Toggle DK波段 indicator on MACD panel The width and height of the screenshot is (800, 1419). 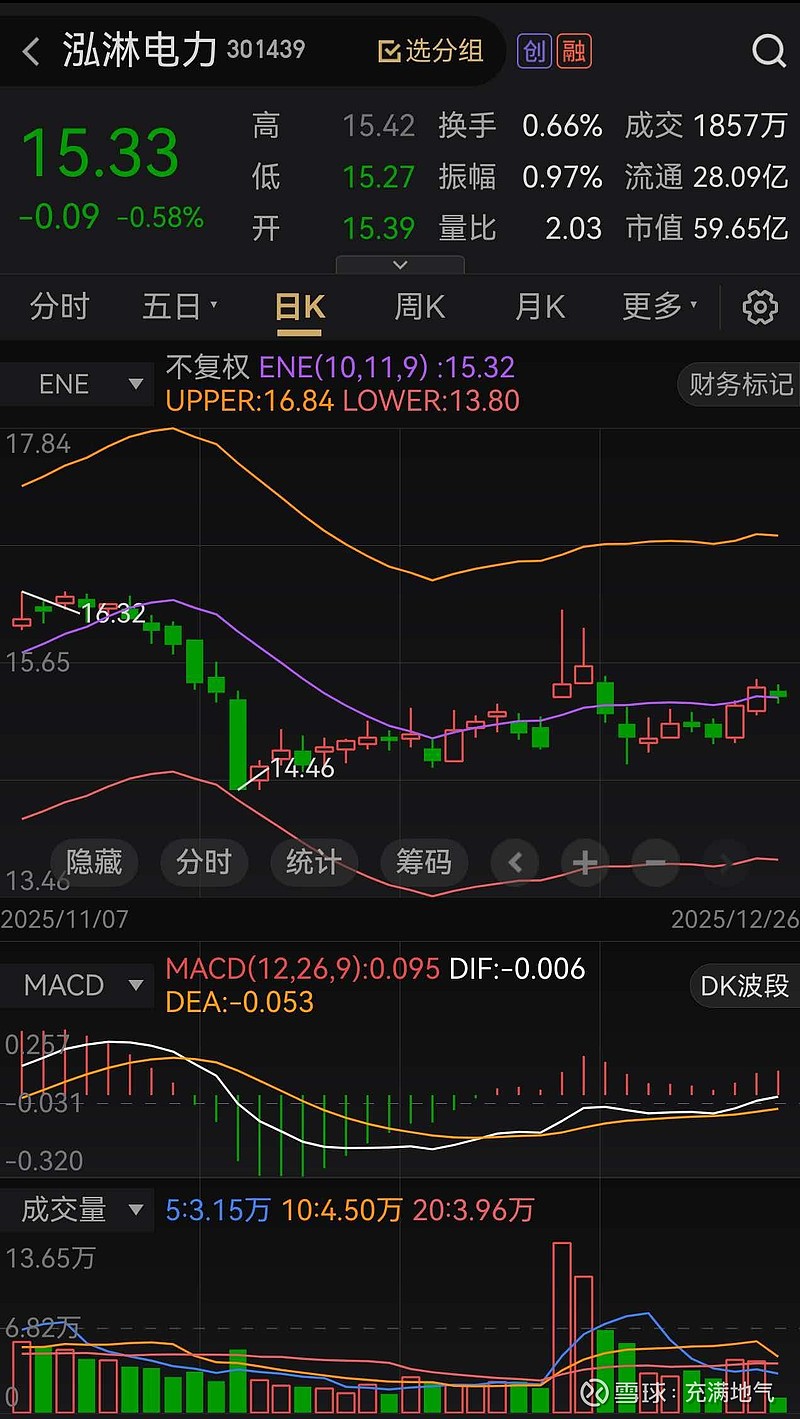pos(744,985)
